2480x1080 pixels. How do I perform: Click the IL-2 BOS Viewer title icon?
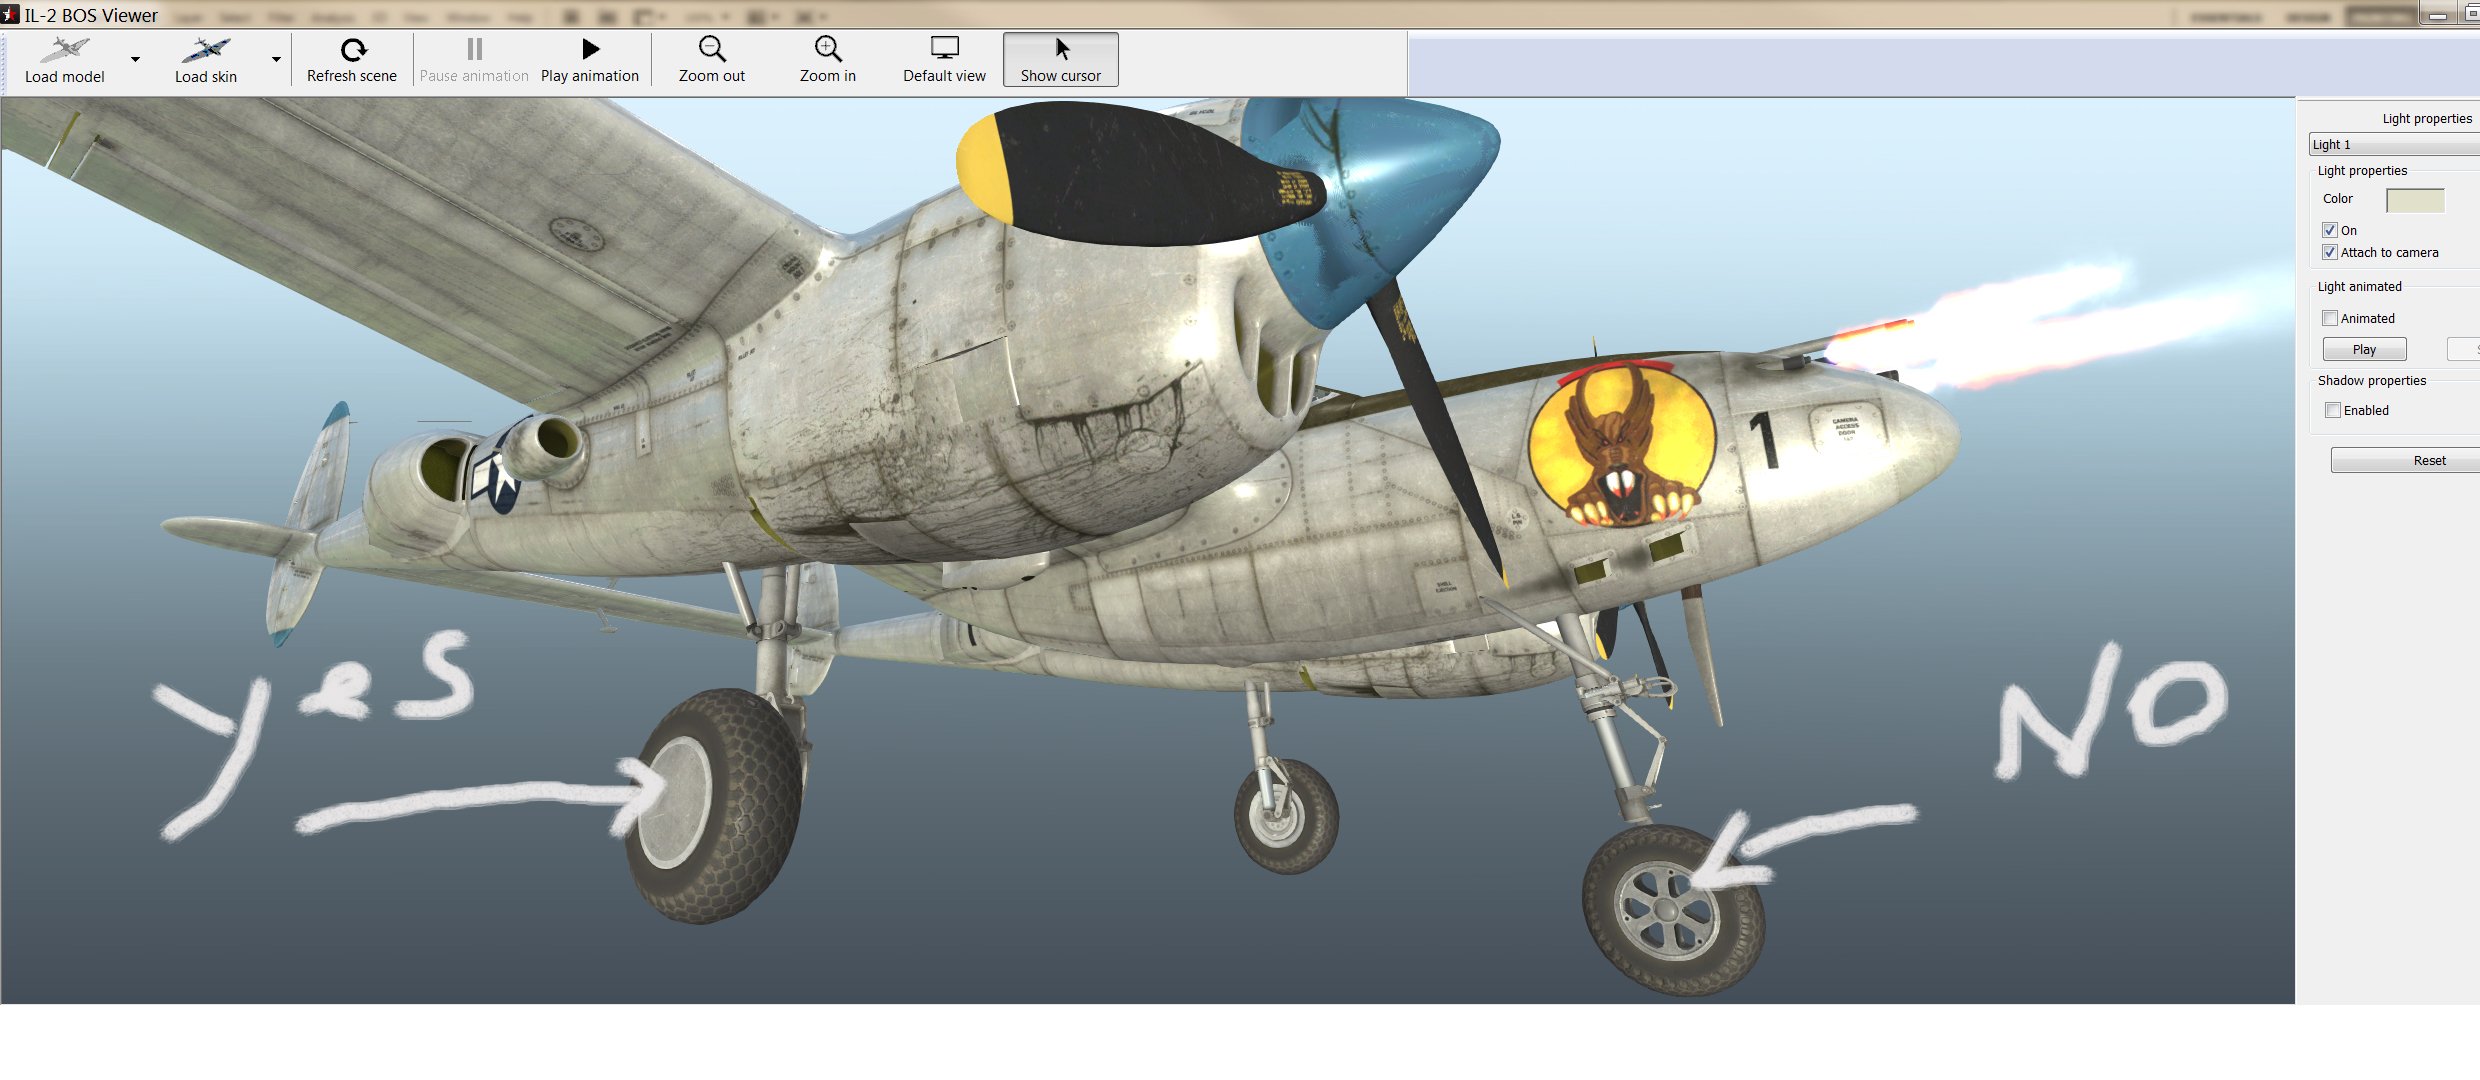pyautogui.click(x=10, y=14)
